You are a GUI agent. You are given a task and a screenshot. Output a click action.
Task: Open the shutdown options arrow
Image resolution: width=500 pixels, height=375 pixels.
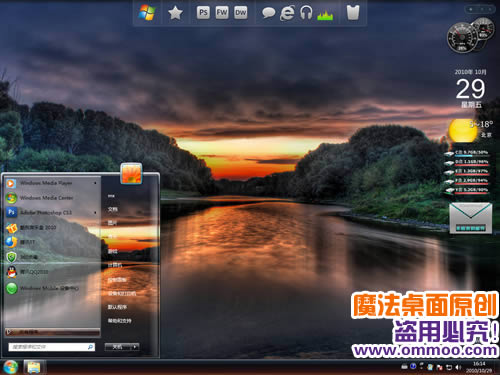tap(135, 347)
